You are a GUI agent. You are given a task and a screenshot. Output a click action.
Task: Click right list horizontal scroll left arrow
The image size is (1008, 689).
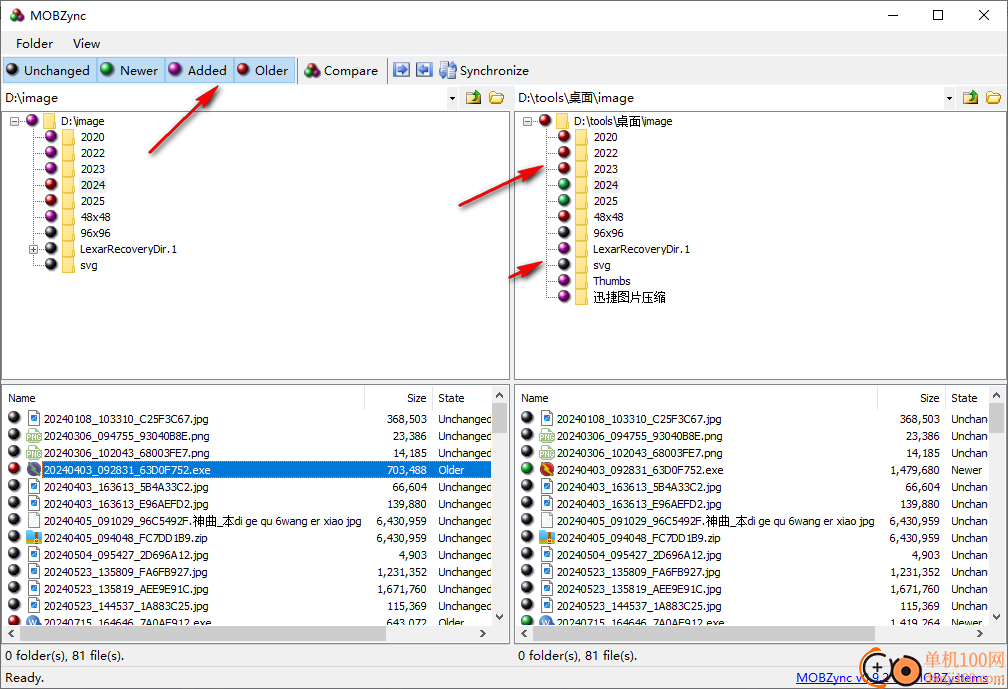525,634
